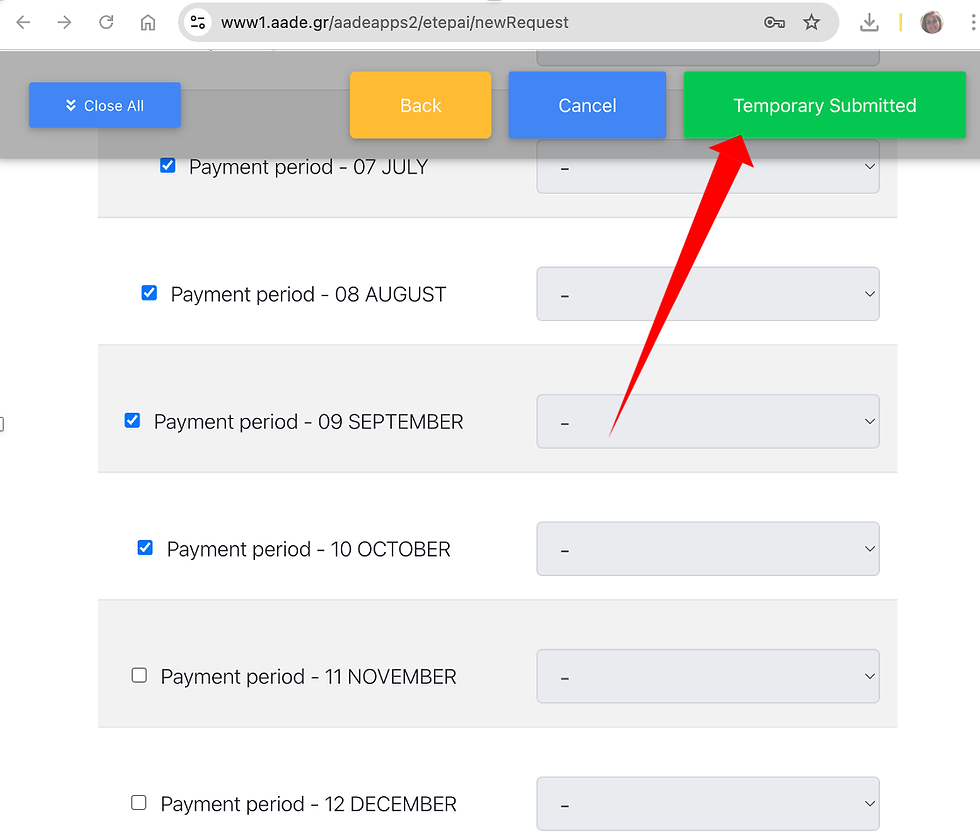The height and width of the screenshot is (837, 980).
Task: Open the 12 DECEMBER period dropdown
Action: point(708,804)
